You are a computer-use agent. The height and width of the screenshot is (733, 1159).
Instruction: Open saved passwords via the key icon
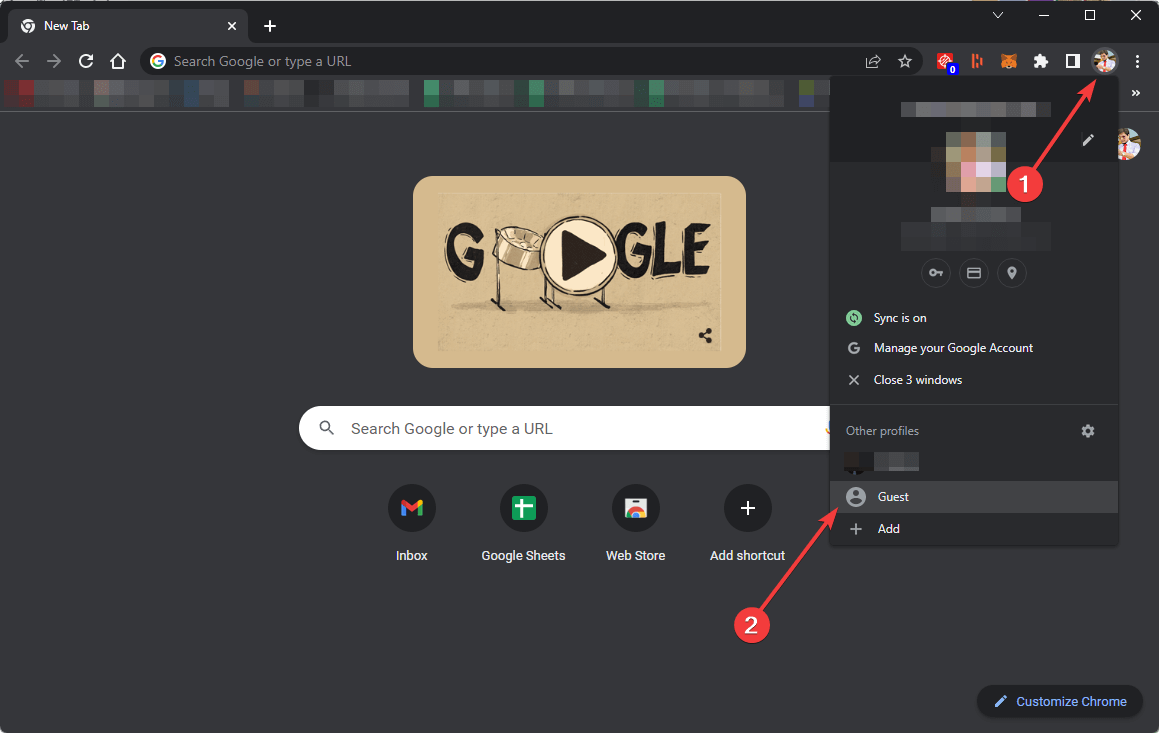click(x=936, y=273)
